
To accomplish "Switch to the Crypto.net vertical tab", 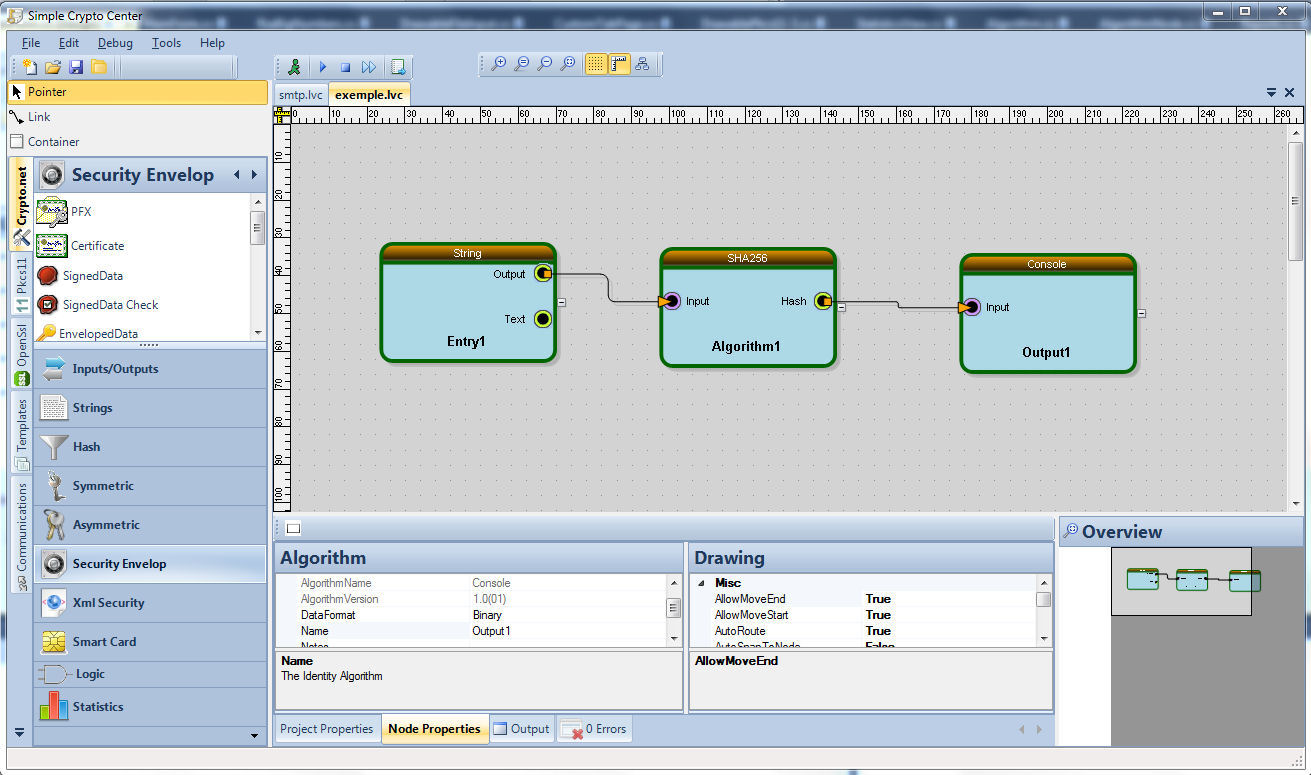I will pos(21,206).
